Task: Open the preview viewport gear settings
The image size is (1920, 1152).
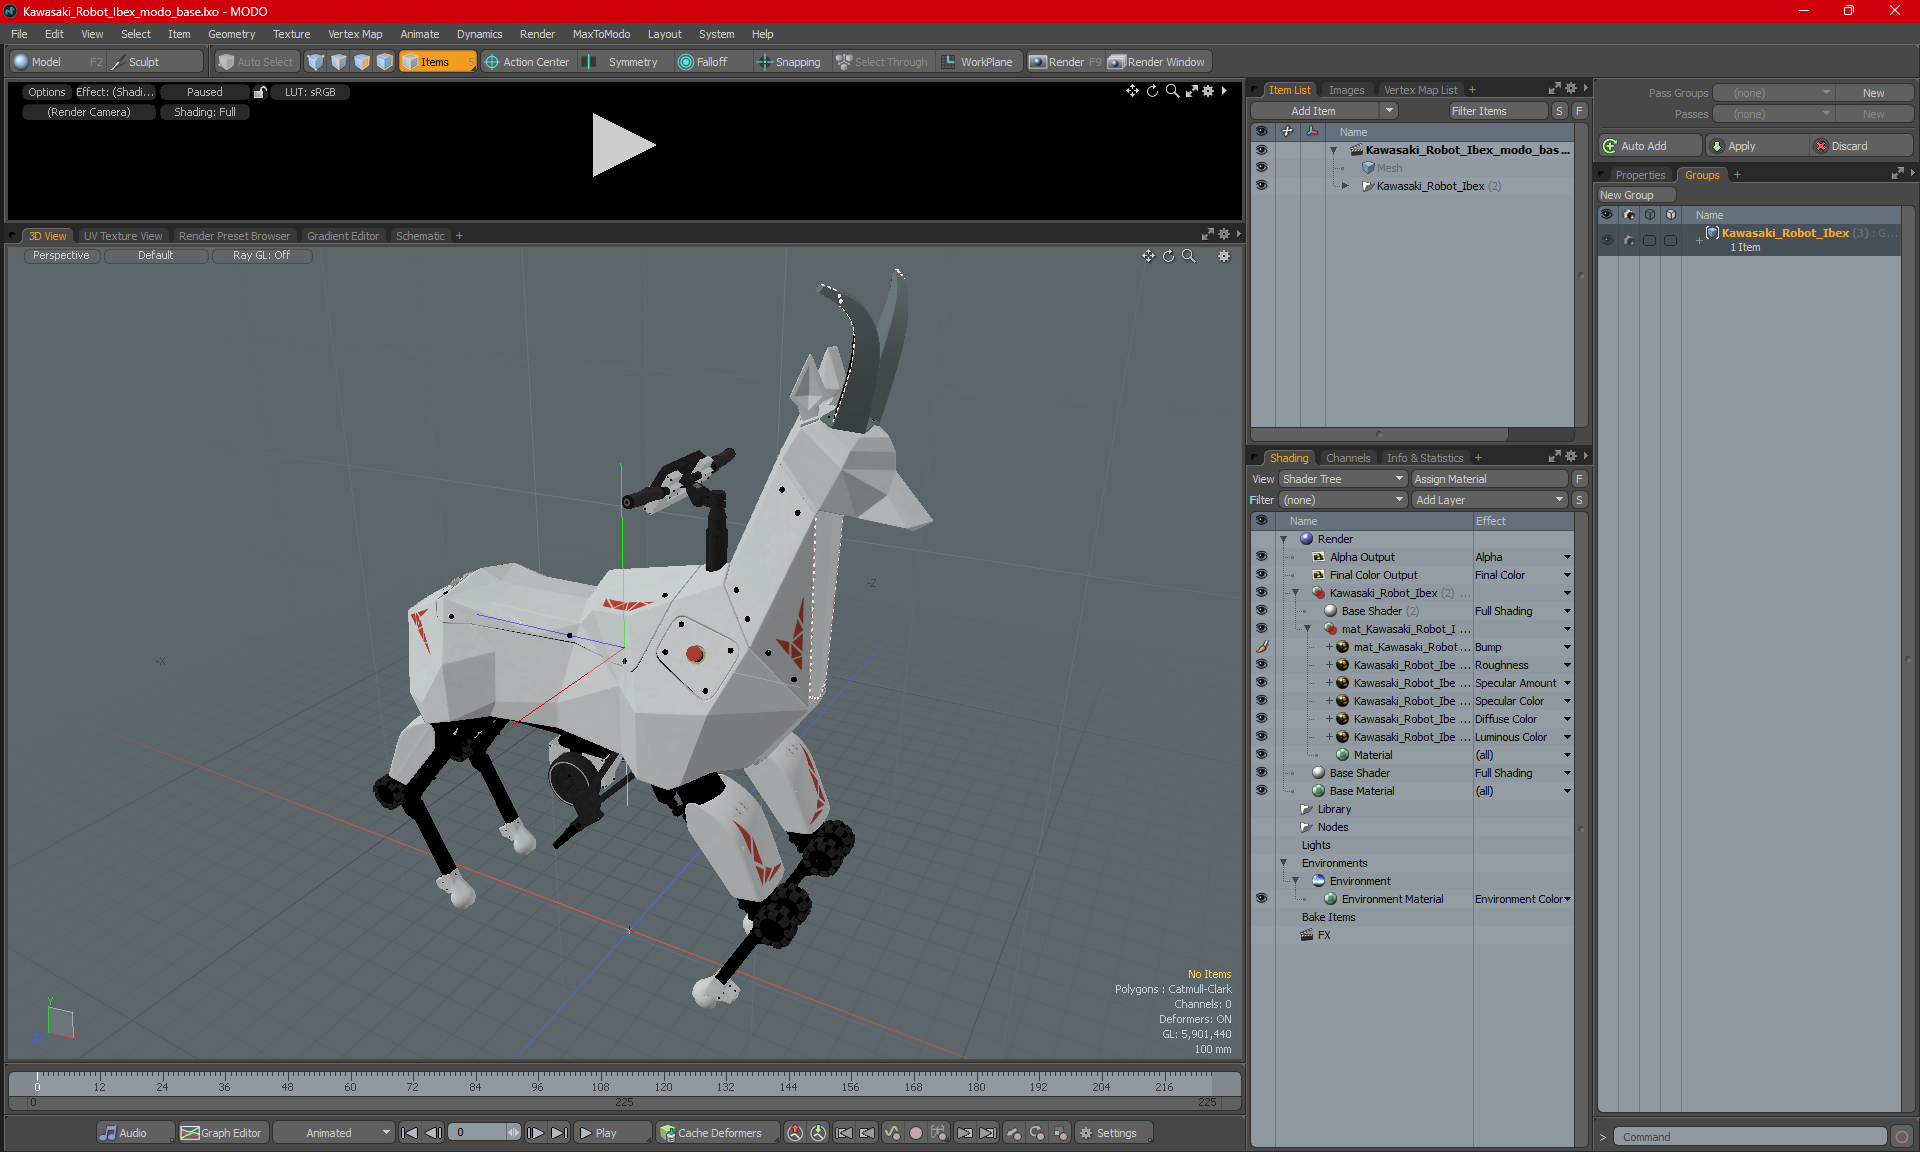Action: (x=1208, y=91)
